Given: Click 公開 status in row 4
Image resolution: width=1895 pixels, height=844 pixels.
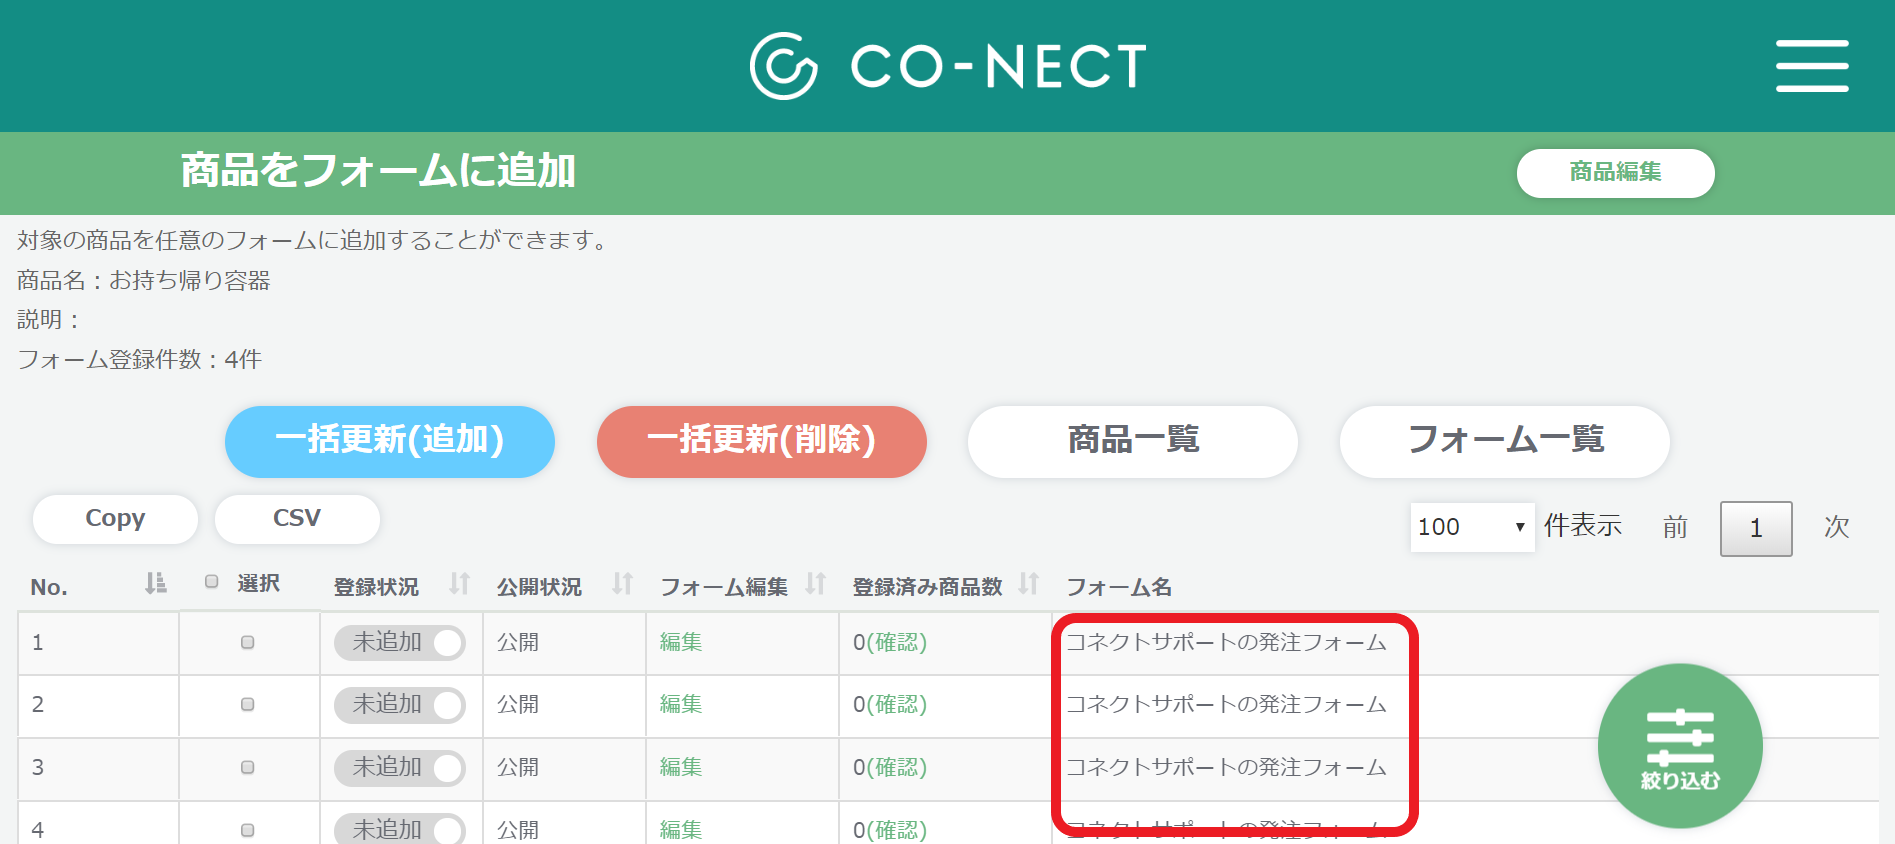Looking at the screenshot, I should [x=518, y=830].
